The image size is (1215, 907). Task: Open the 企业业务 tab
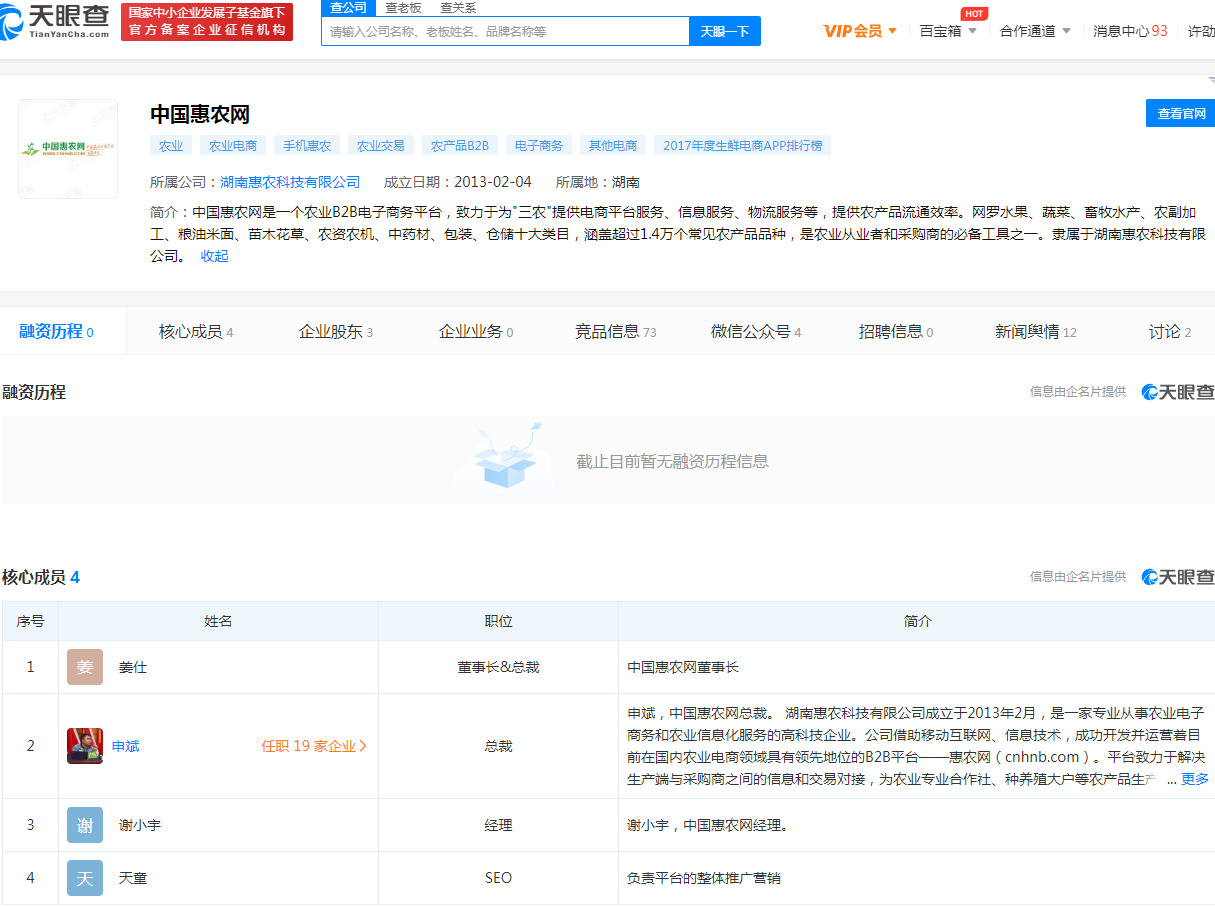[476, 332]
